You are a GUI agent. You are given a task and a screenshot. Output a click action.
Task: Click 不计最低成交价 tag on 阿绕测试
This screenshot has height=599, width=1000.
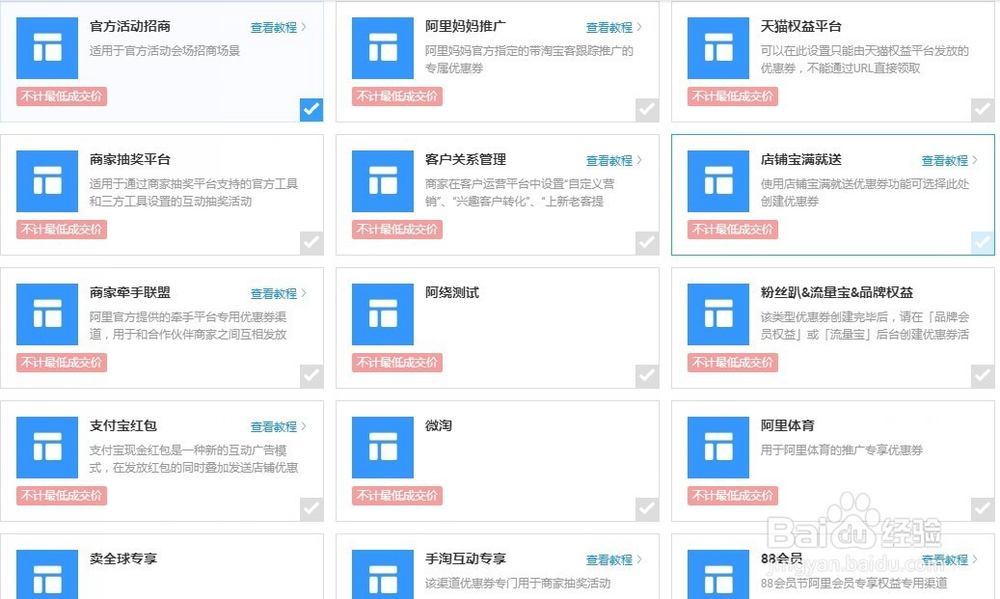pyautogui.click(x=397, y=362)
